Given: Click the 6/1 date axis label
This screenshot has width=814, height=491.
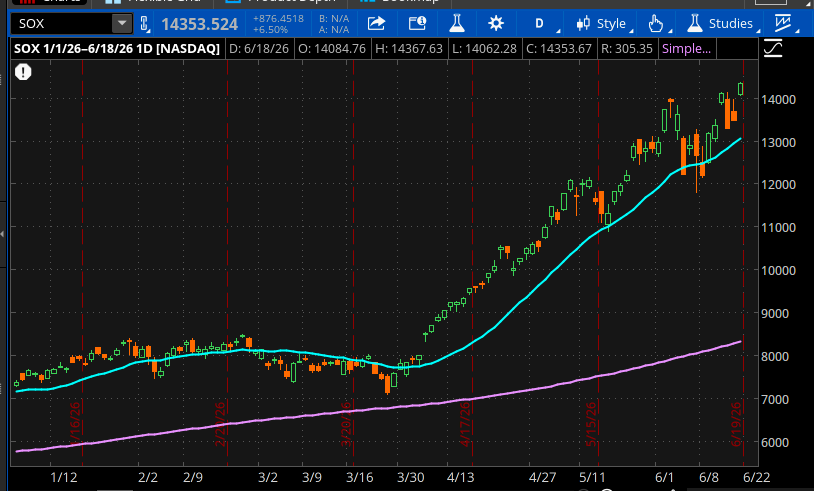Looking at the screenshot, I should point(664,478).
